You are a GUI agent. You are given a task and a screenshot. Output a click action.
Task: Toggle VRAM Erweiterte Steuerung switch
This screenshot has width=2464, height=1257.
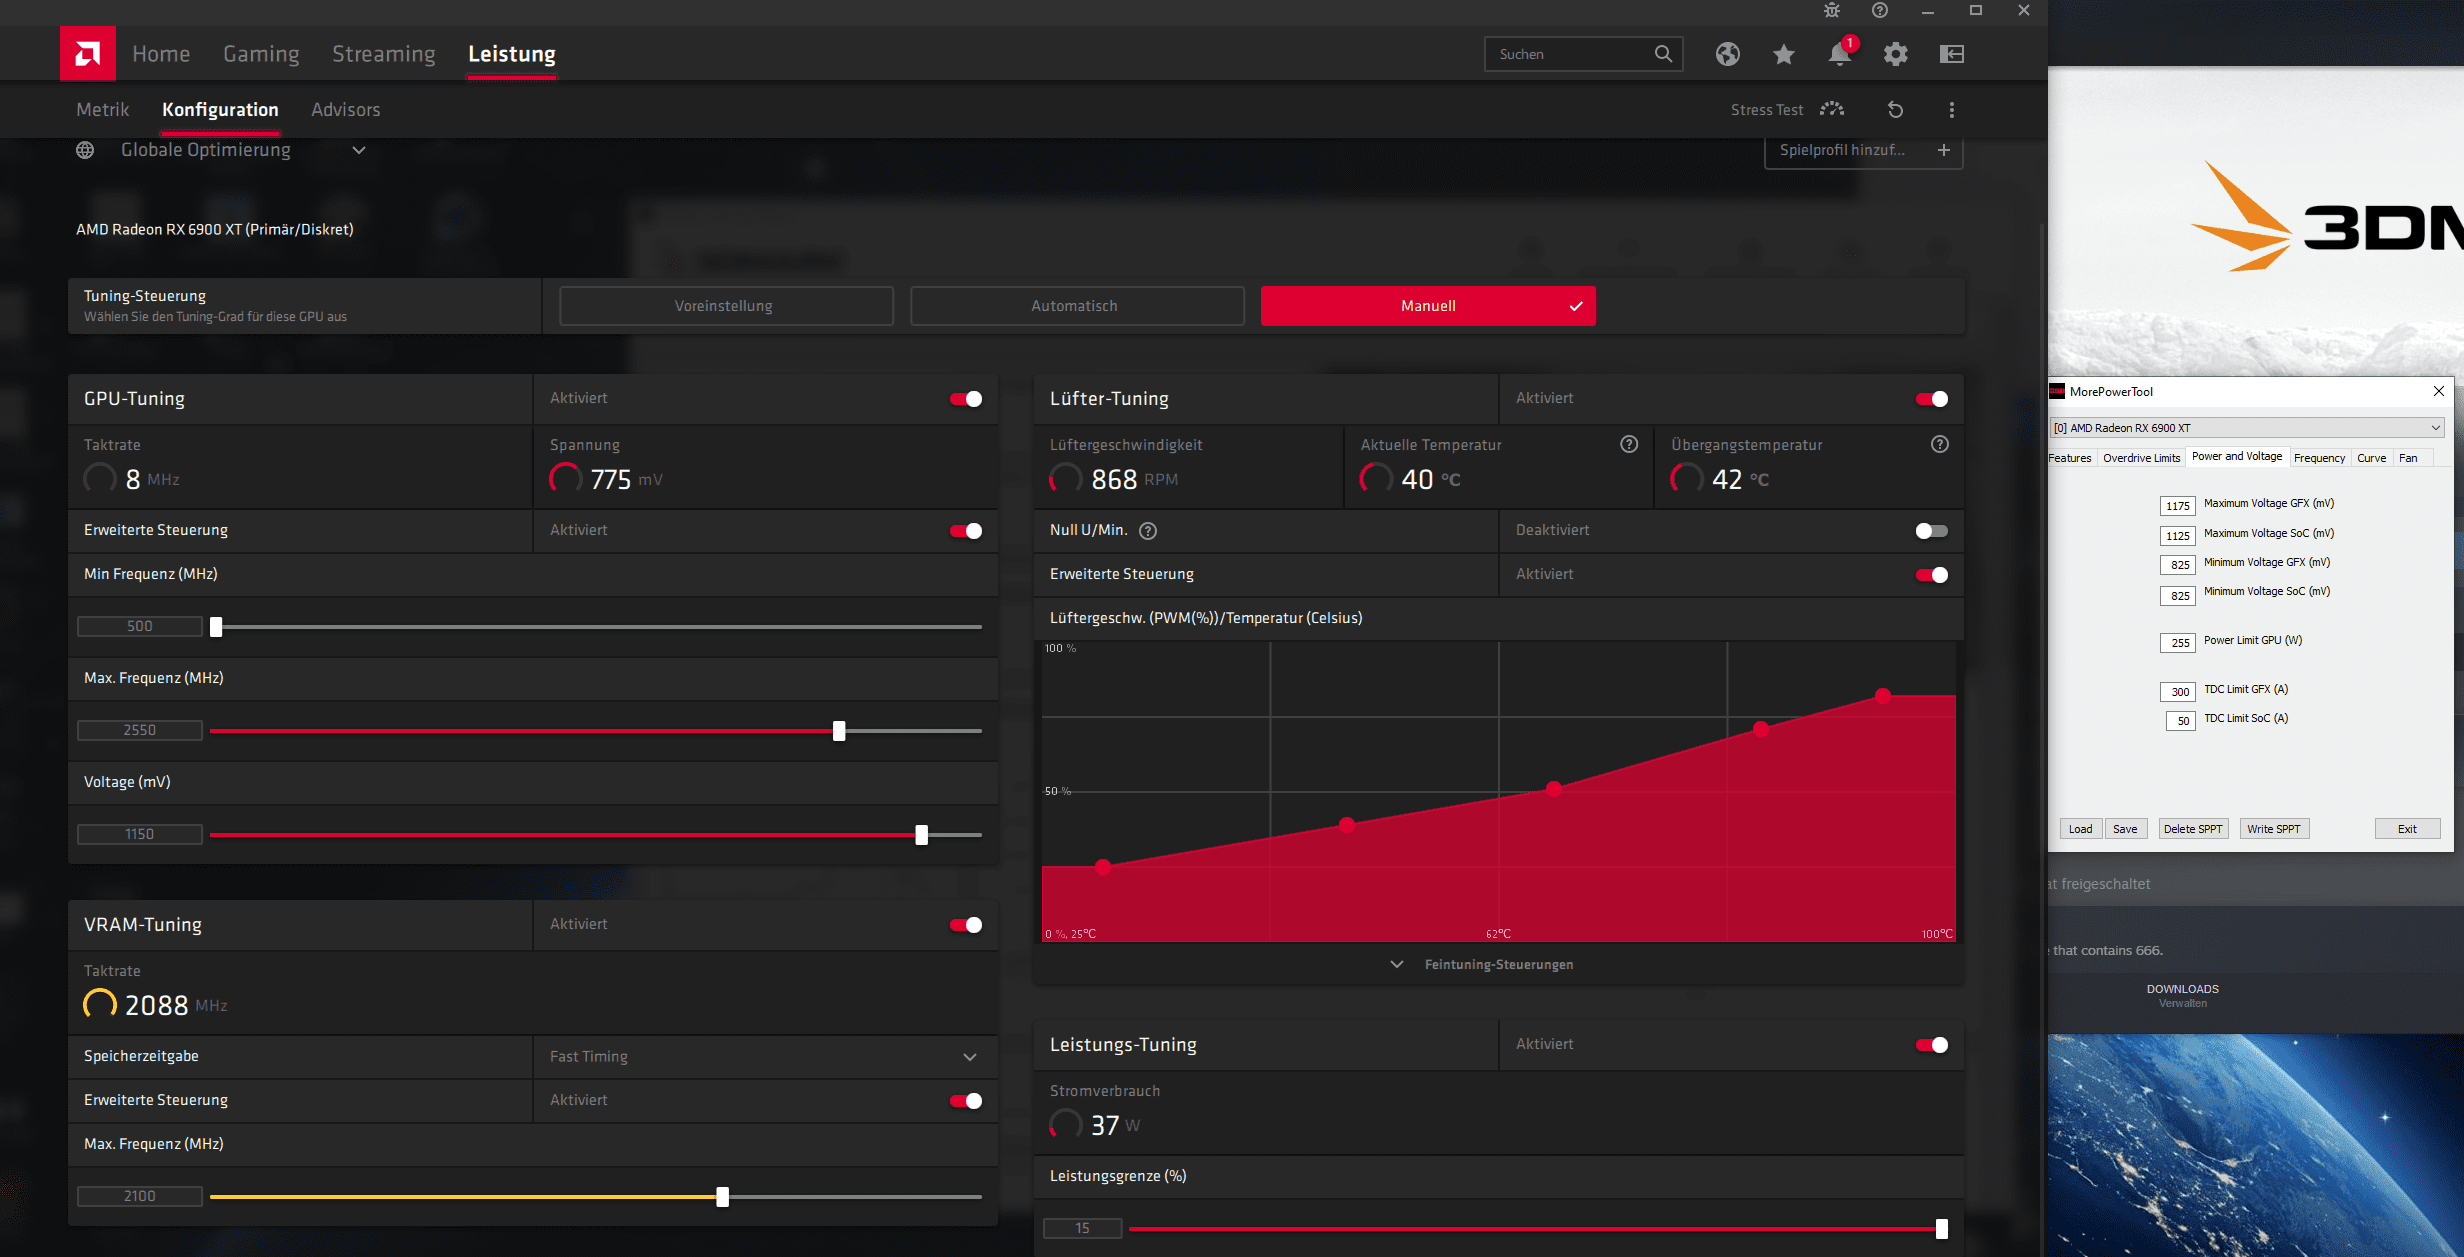(966, 1101)
